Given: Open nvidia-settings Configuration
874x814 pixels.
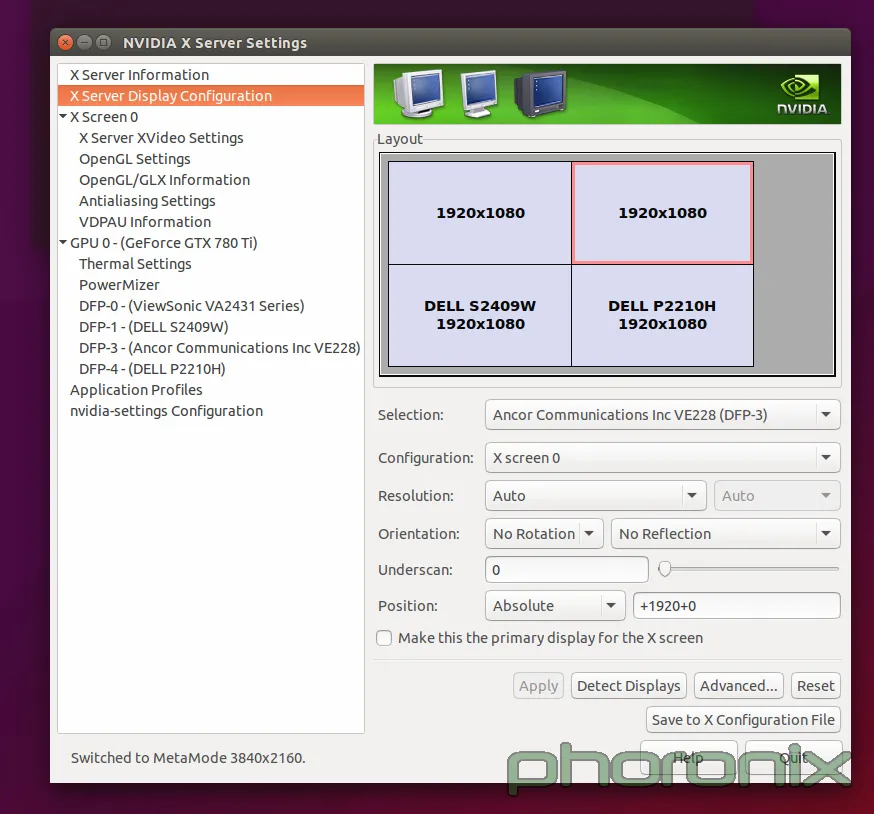Looking at the screenshot, I should click(x=166, y=411).
